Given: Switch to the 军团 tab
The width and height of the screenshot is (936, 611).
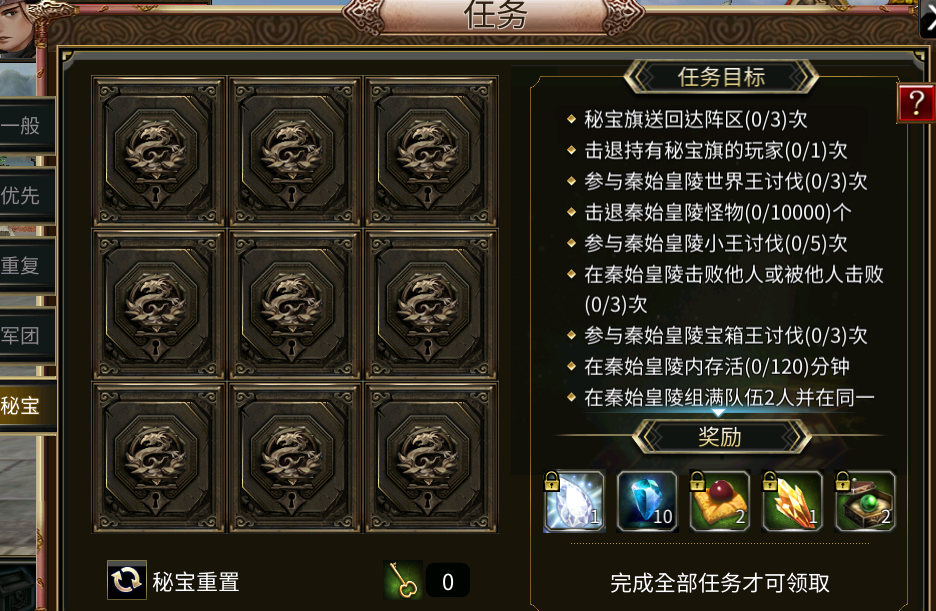Looking at the screenshot, I should [27, 335].
